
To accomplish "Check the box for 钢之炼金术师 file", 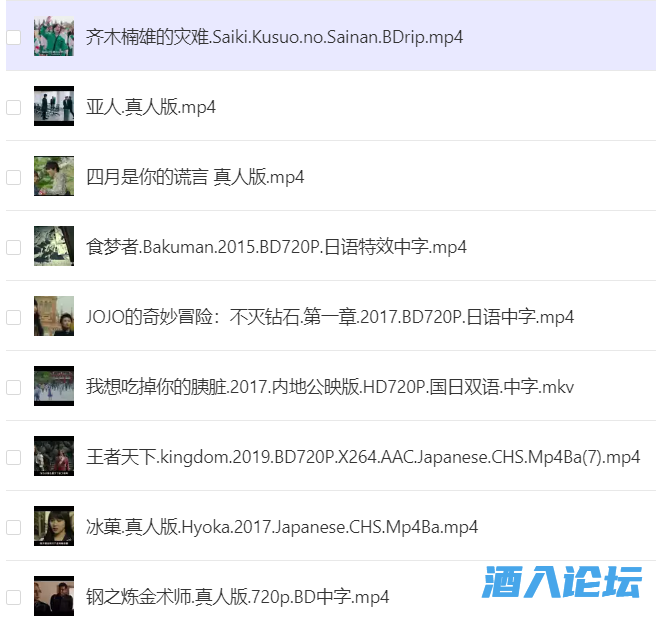I will point(13,597).
